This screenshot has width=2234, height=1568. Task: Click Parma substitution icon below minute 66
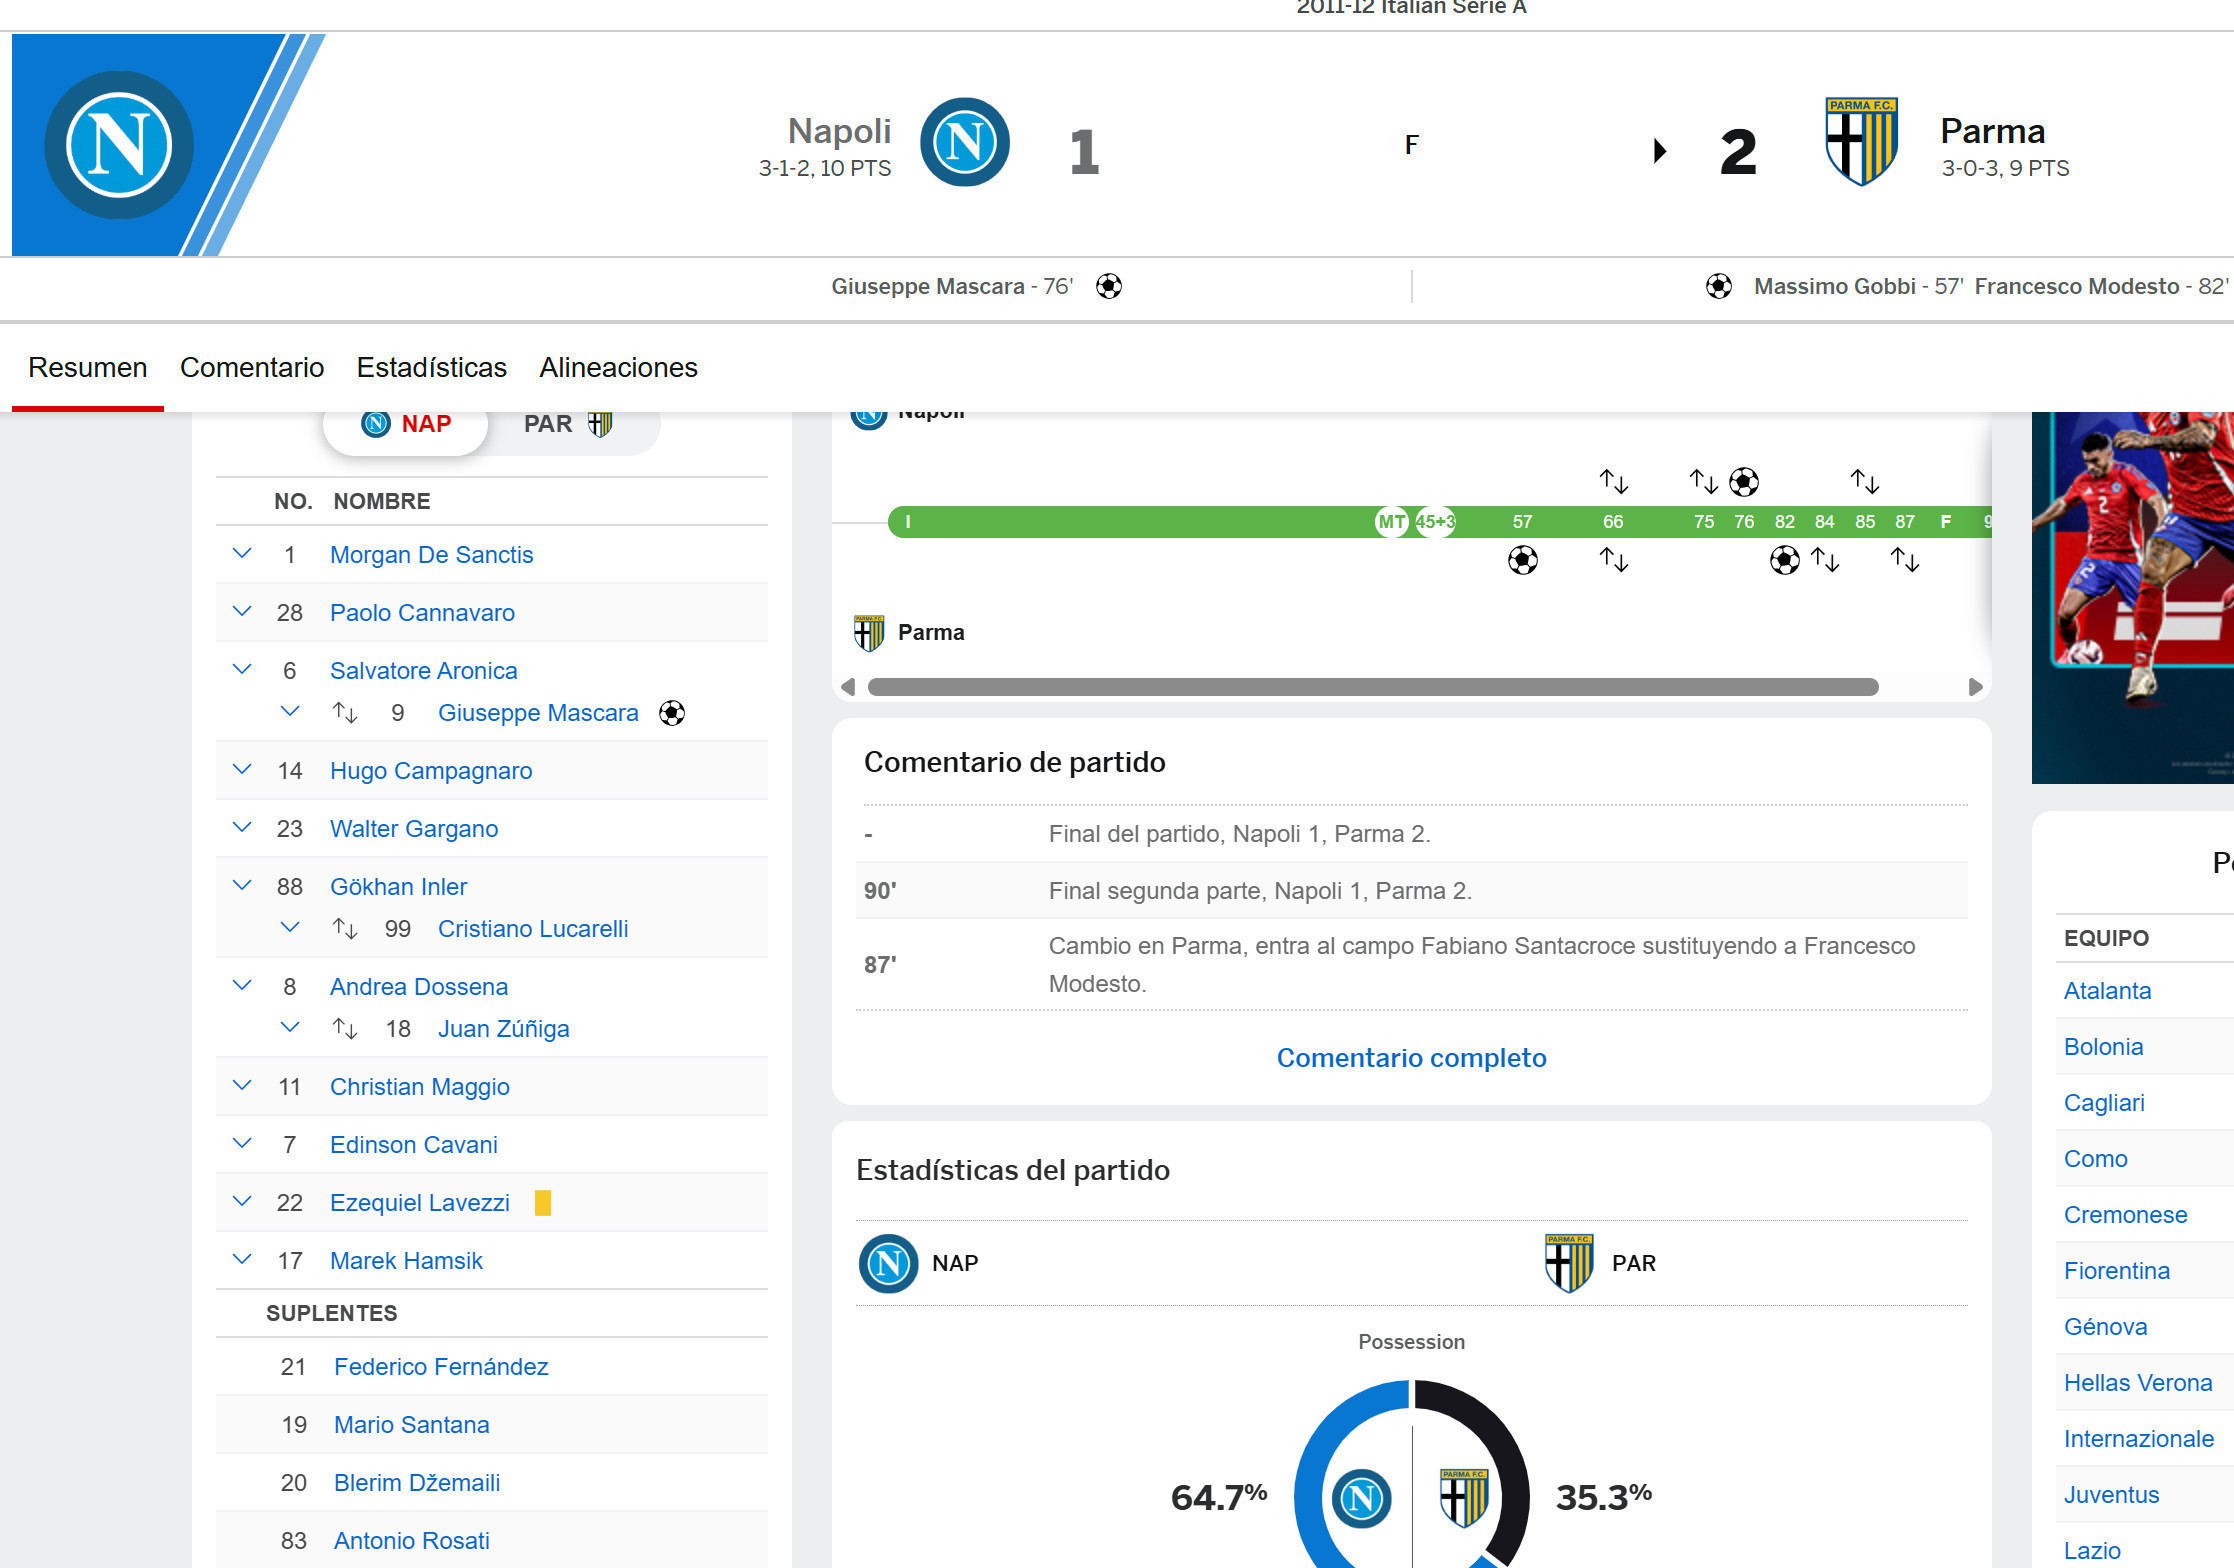tap(1613, 560)
